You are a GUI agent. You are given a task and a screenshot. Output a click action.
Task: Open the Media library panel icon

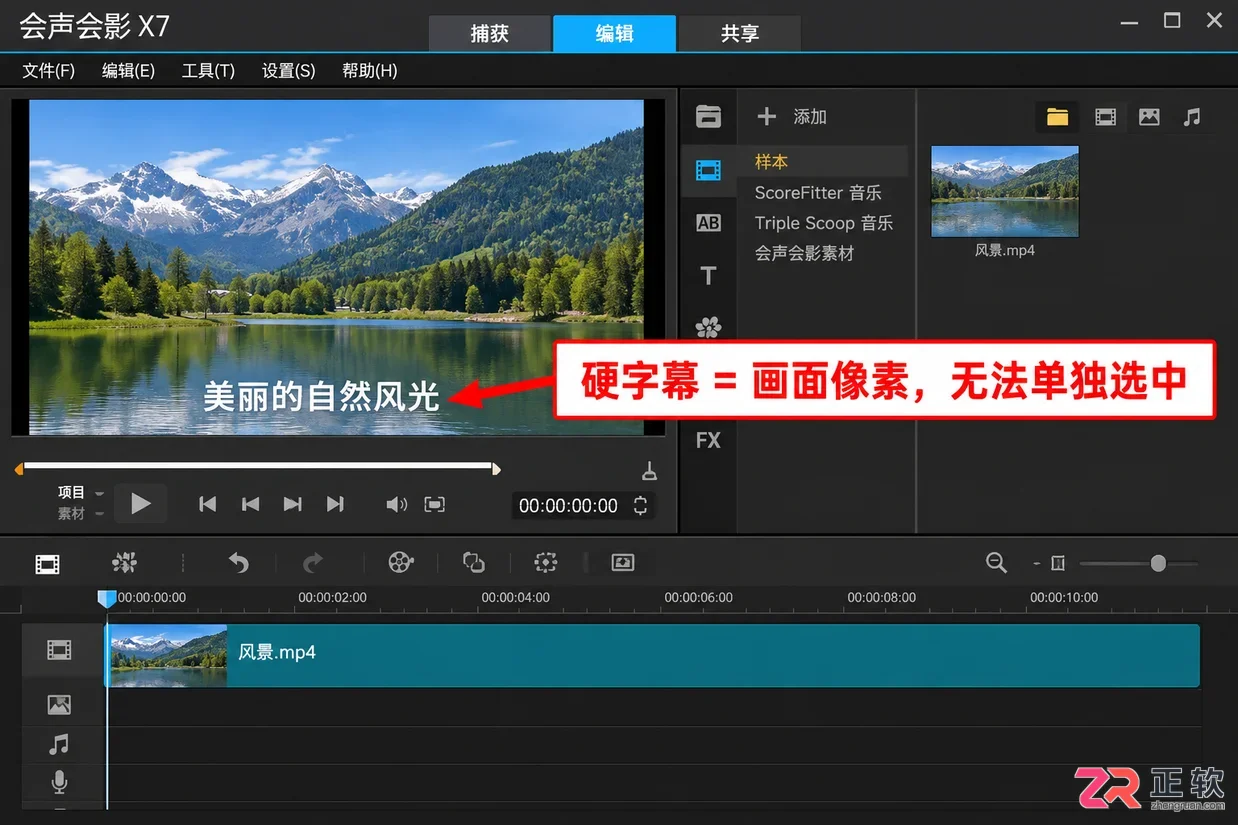[x=708, y=116]
